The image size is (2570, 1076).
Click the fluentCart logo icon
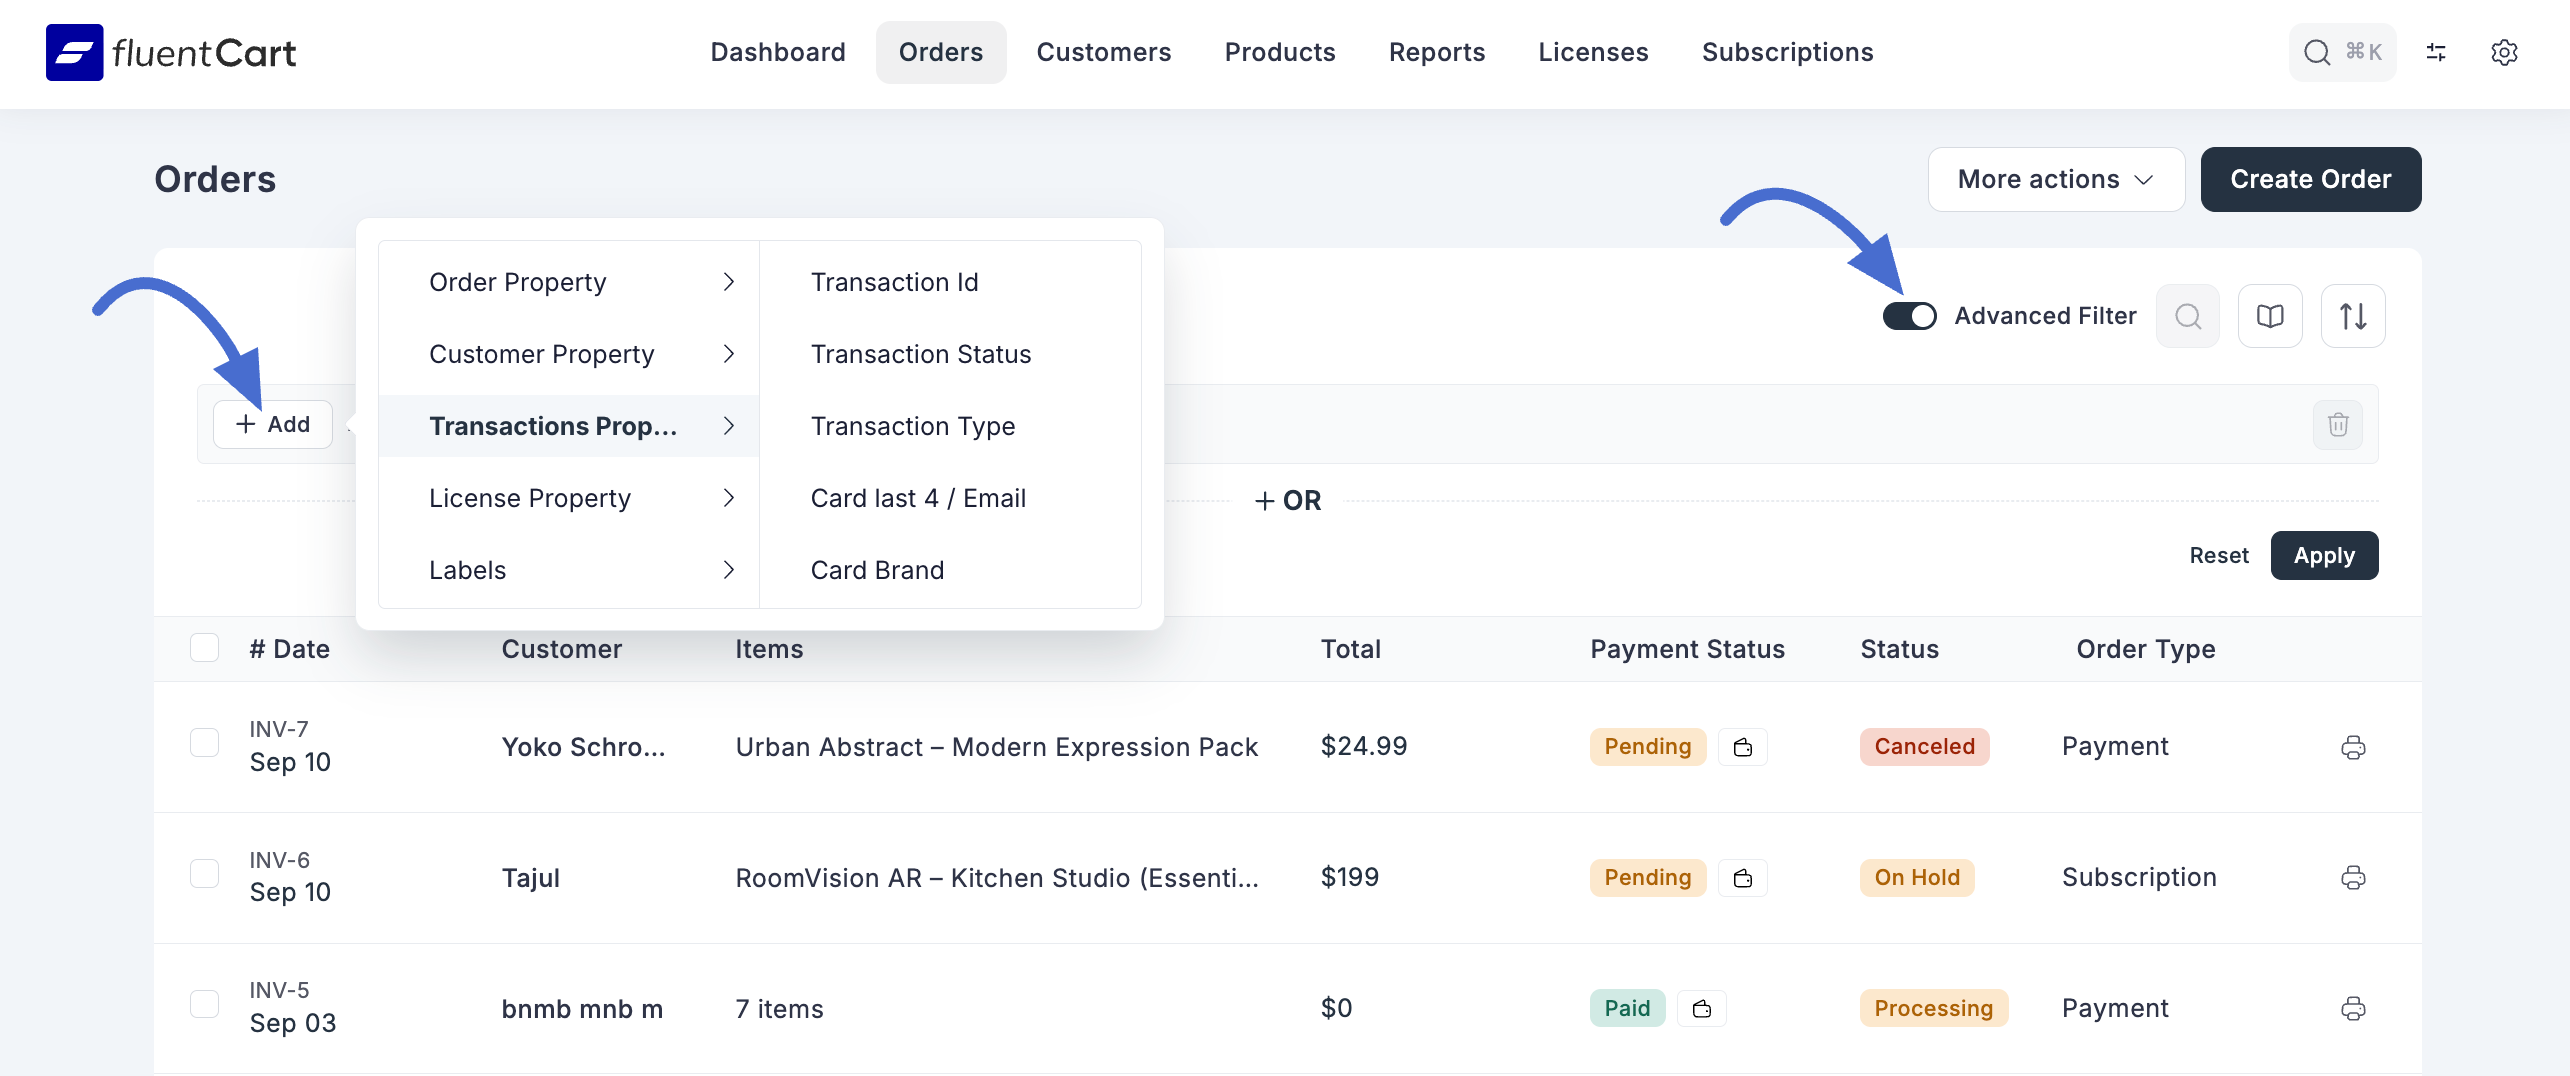[x=74, y=52]
